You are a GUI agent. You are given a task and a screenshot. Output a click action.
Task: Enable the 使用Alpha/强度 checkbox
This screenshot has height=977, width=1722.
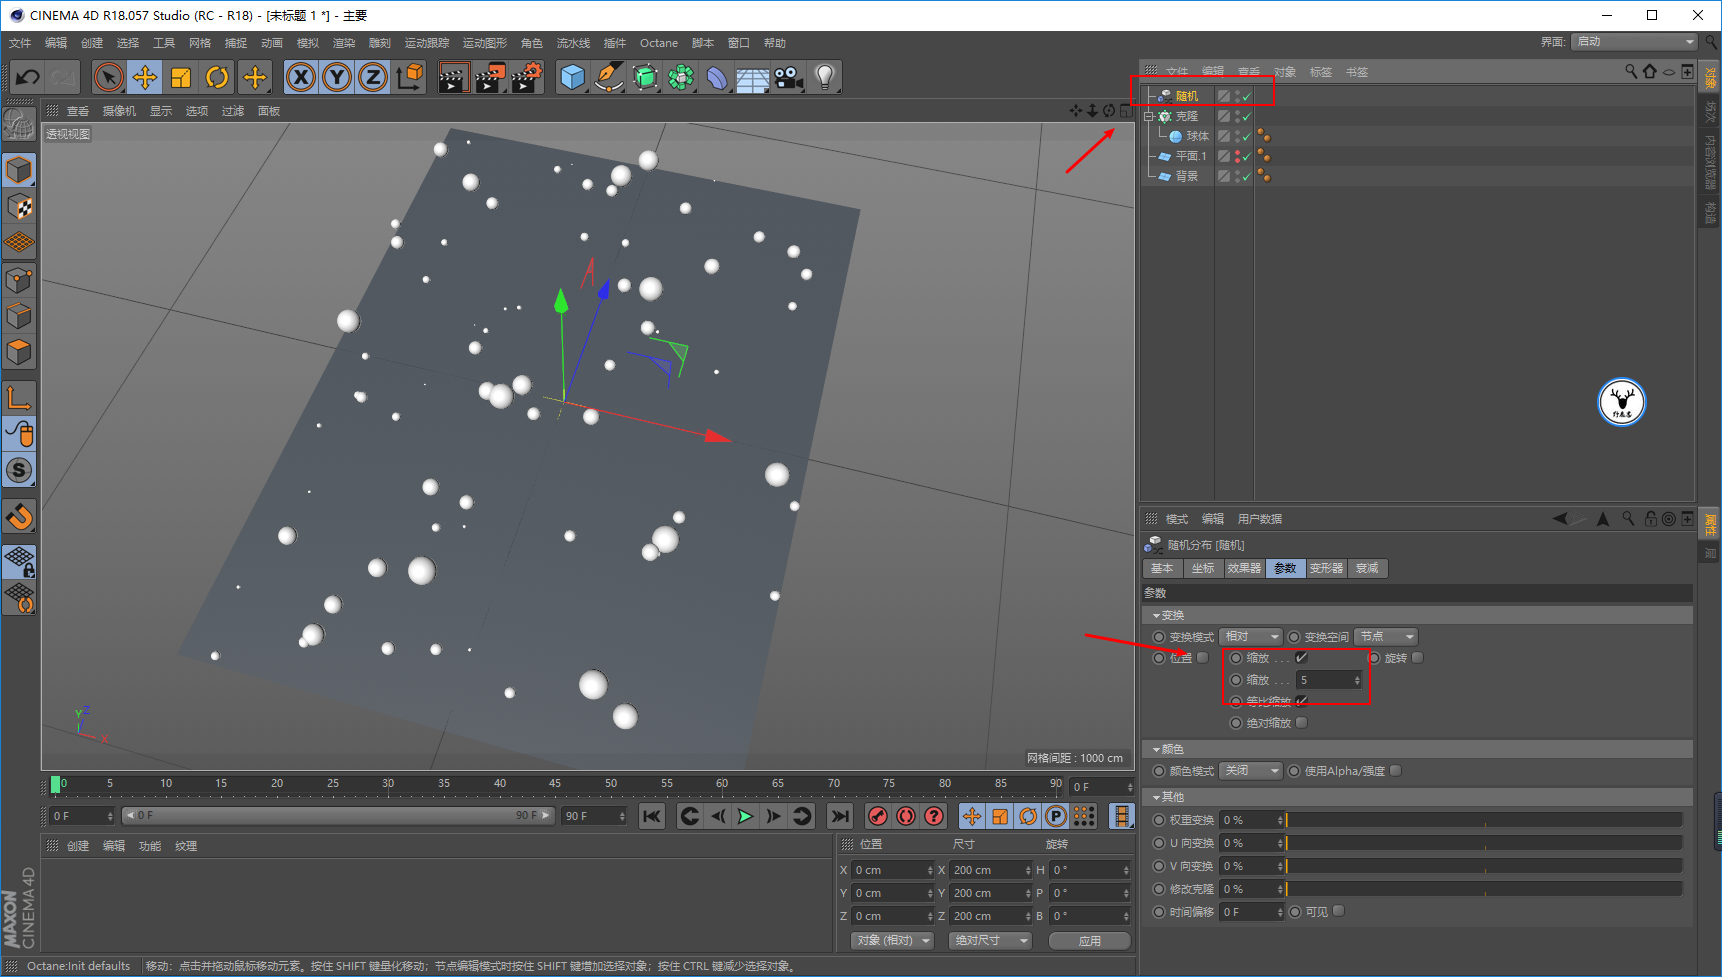[1395, 771]
